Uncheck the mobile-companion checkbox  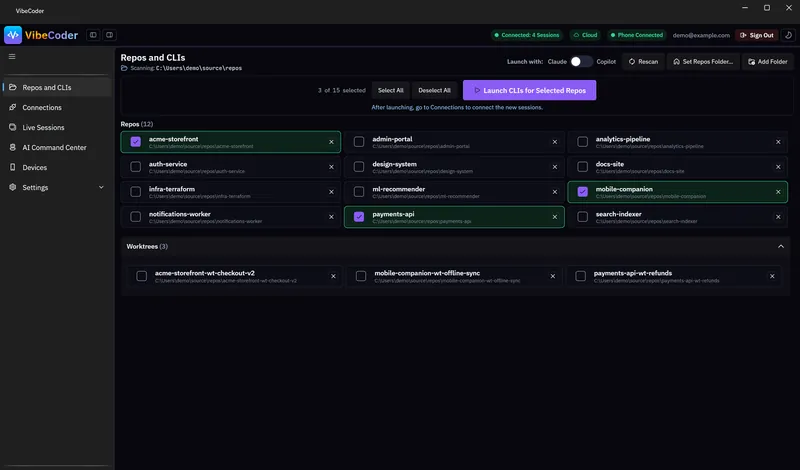coord(582,192)
